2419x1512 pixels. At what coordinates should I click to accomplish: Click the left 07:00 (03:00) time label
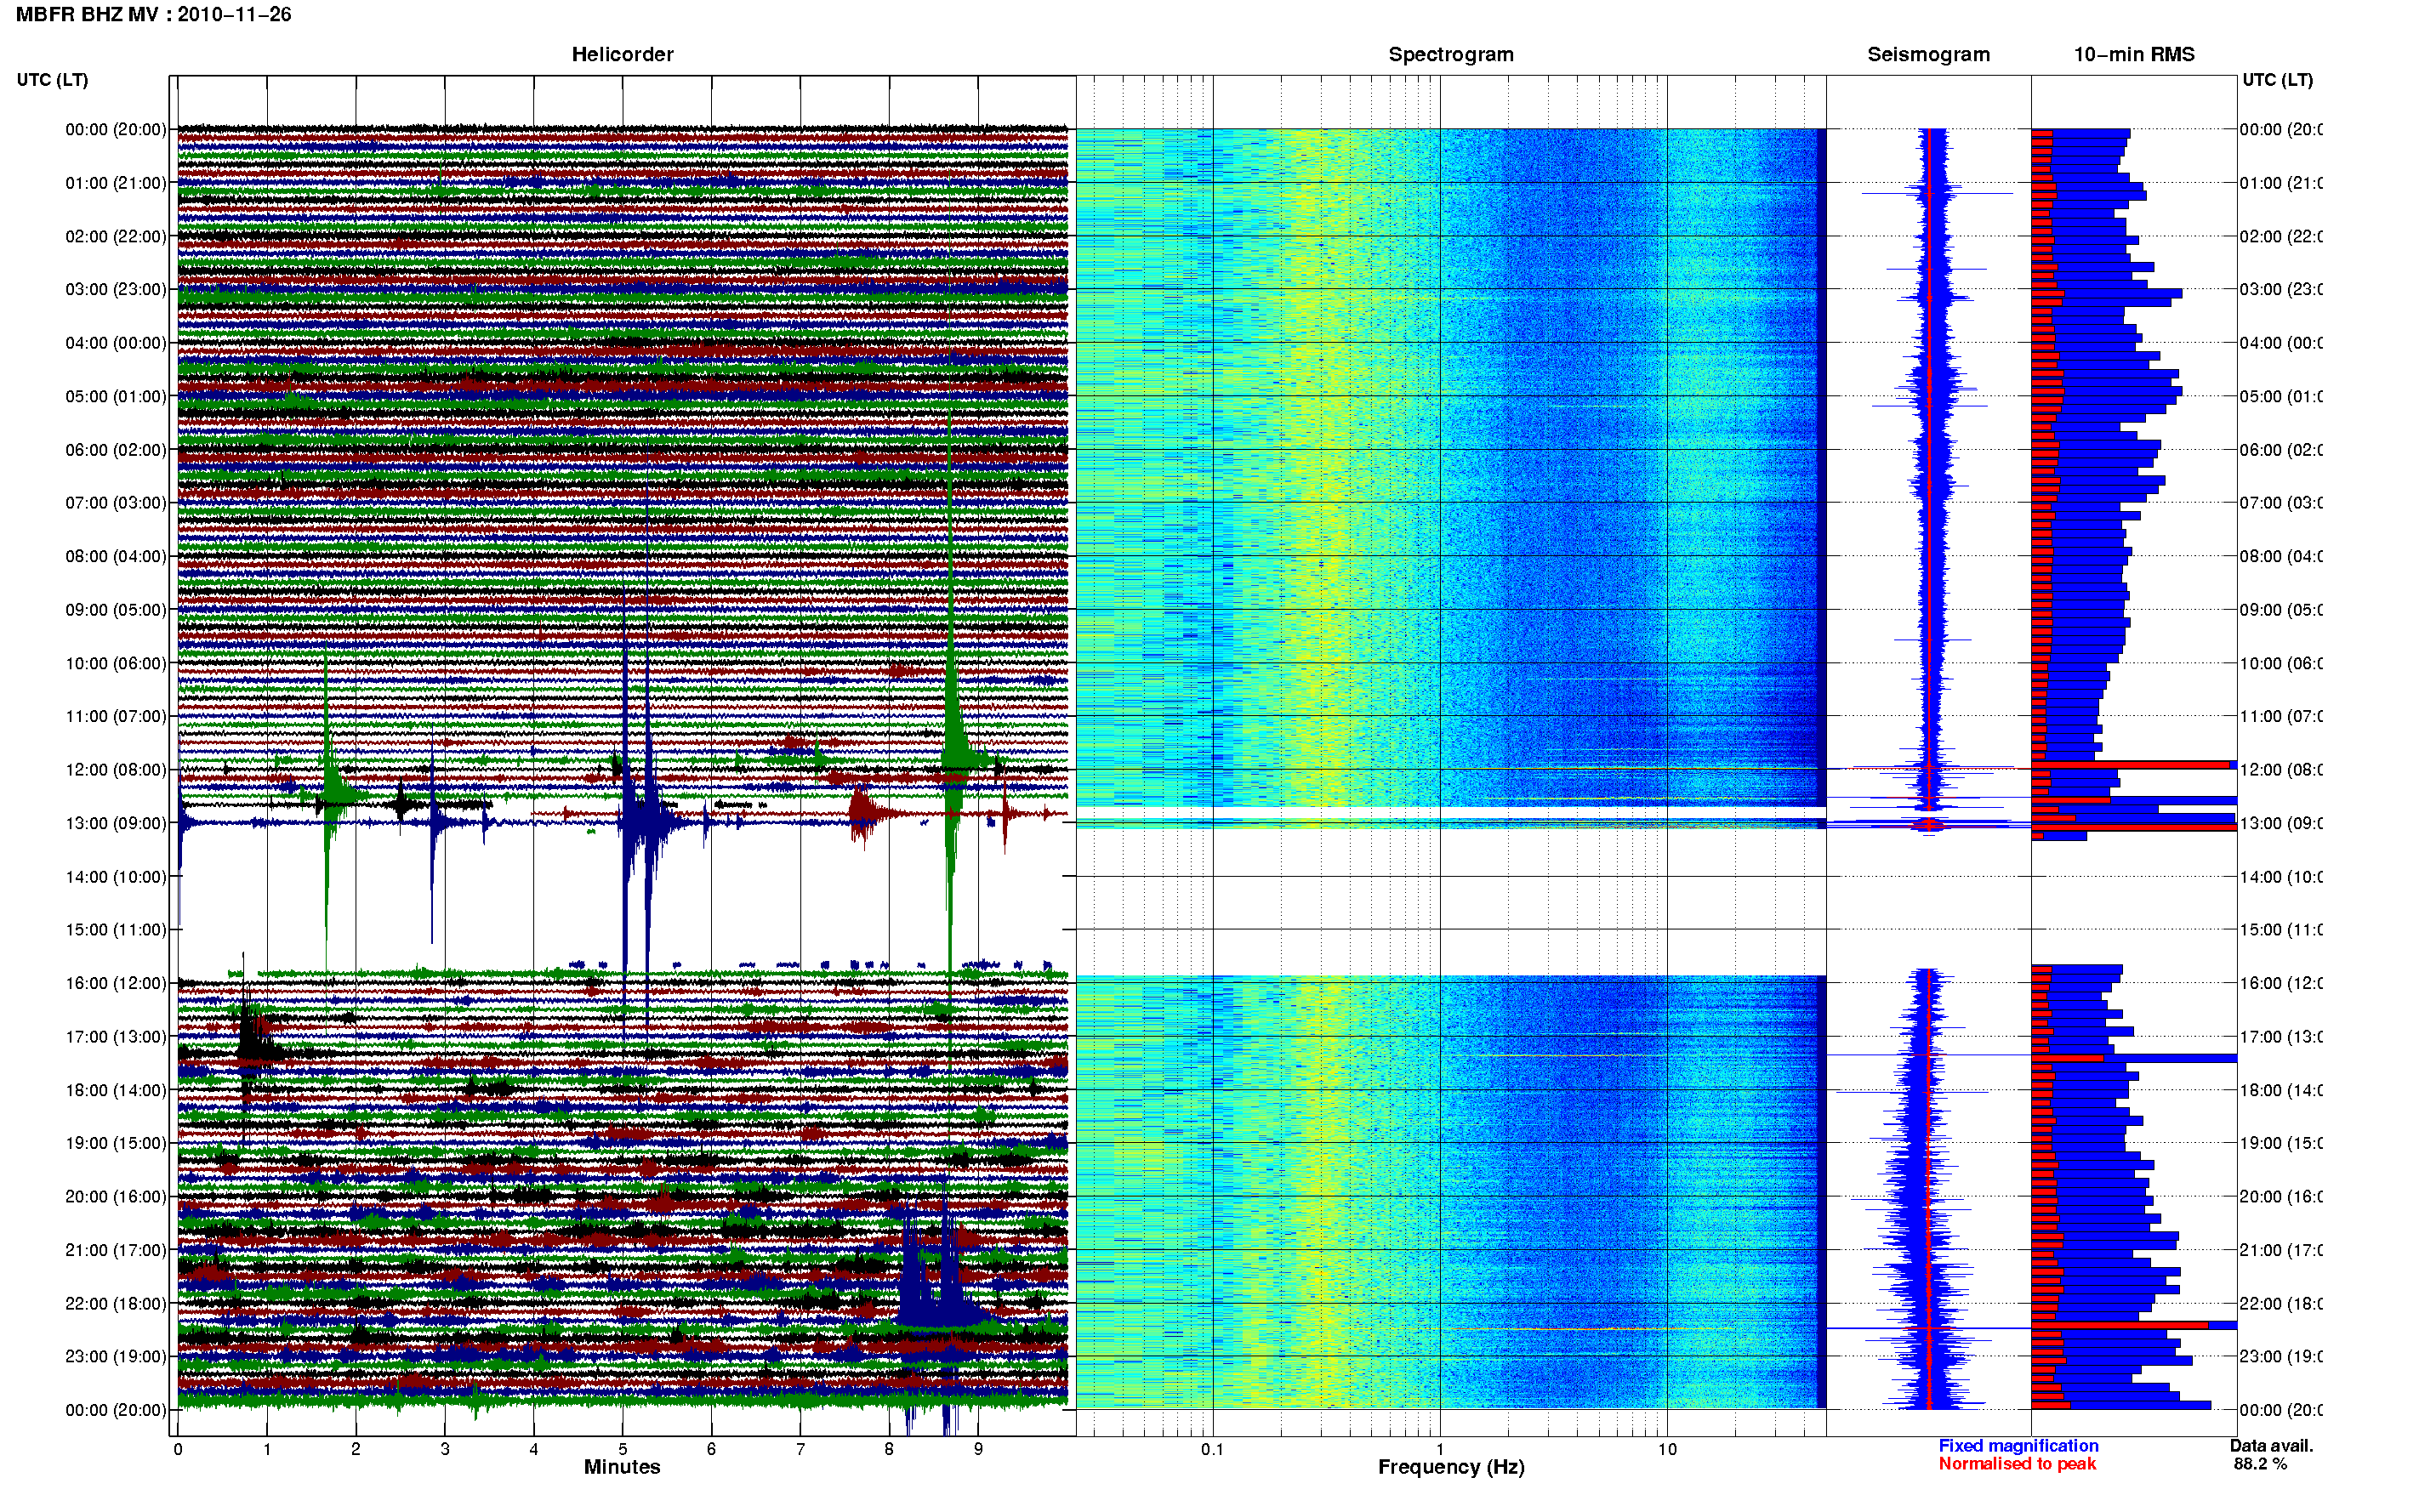point(116,502)
